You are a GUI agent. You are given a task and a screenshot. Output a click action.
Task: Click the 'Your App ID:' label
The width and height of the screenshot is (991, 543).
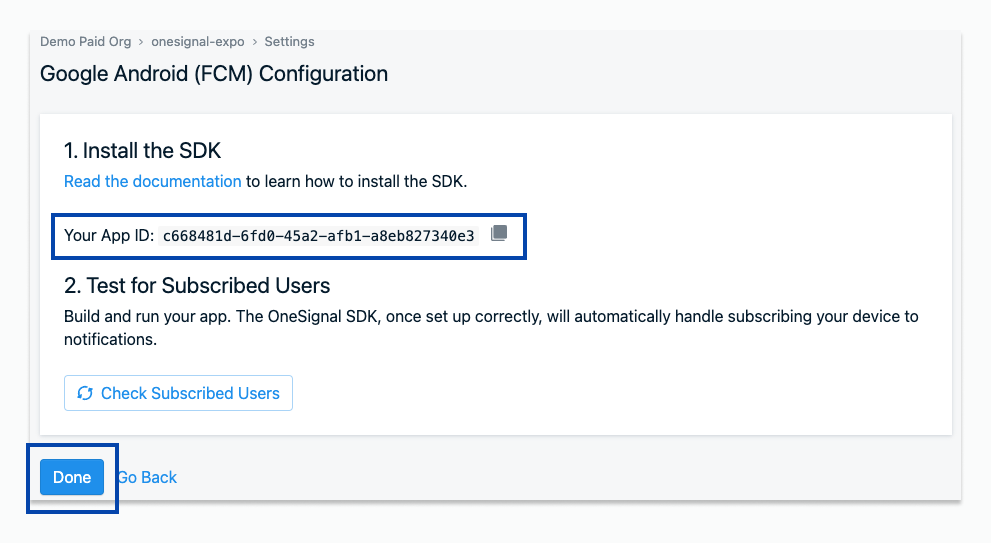point(109,236)
